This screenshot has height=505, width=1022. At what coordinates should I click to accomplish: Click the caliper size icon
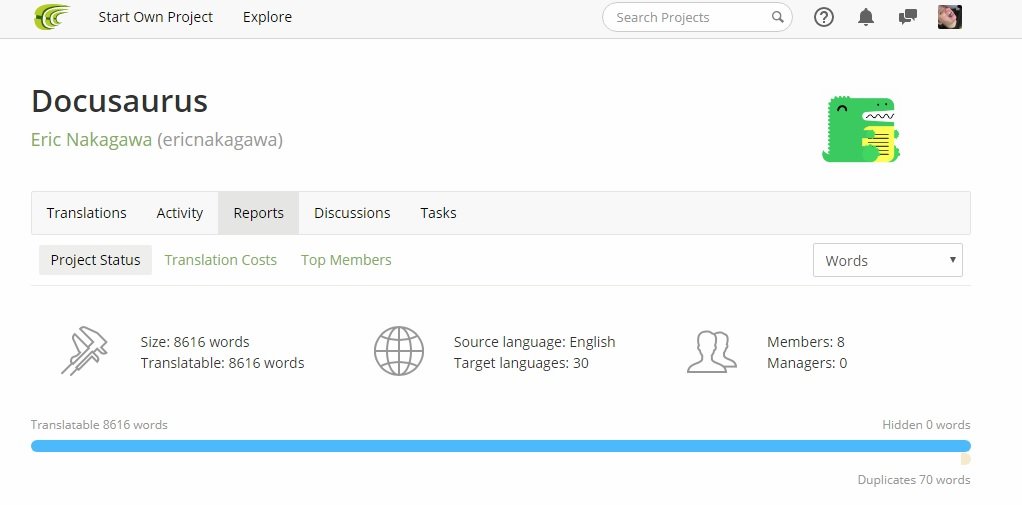coord(85,351)
